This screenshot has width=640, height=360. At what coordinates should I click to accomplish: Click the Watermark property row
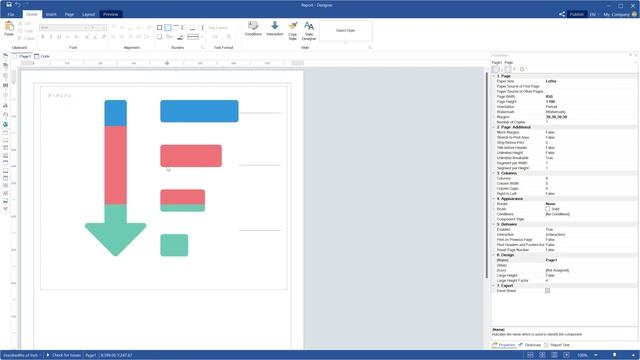[x=565, y=112]
